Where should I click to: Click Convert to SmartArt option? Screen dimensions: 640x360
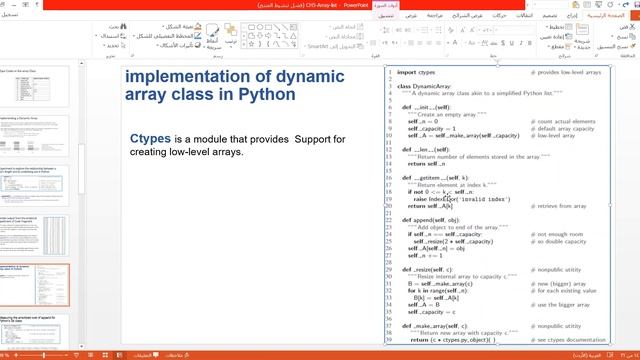pyautogui.click(x=334, y=47)
